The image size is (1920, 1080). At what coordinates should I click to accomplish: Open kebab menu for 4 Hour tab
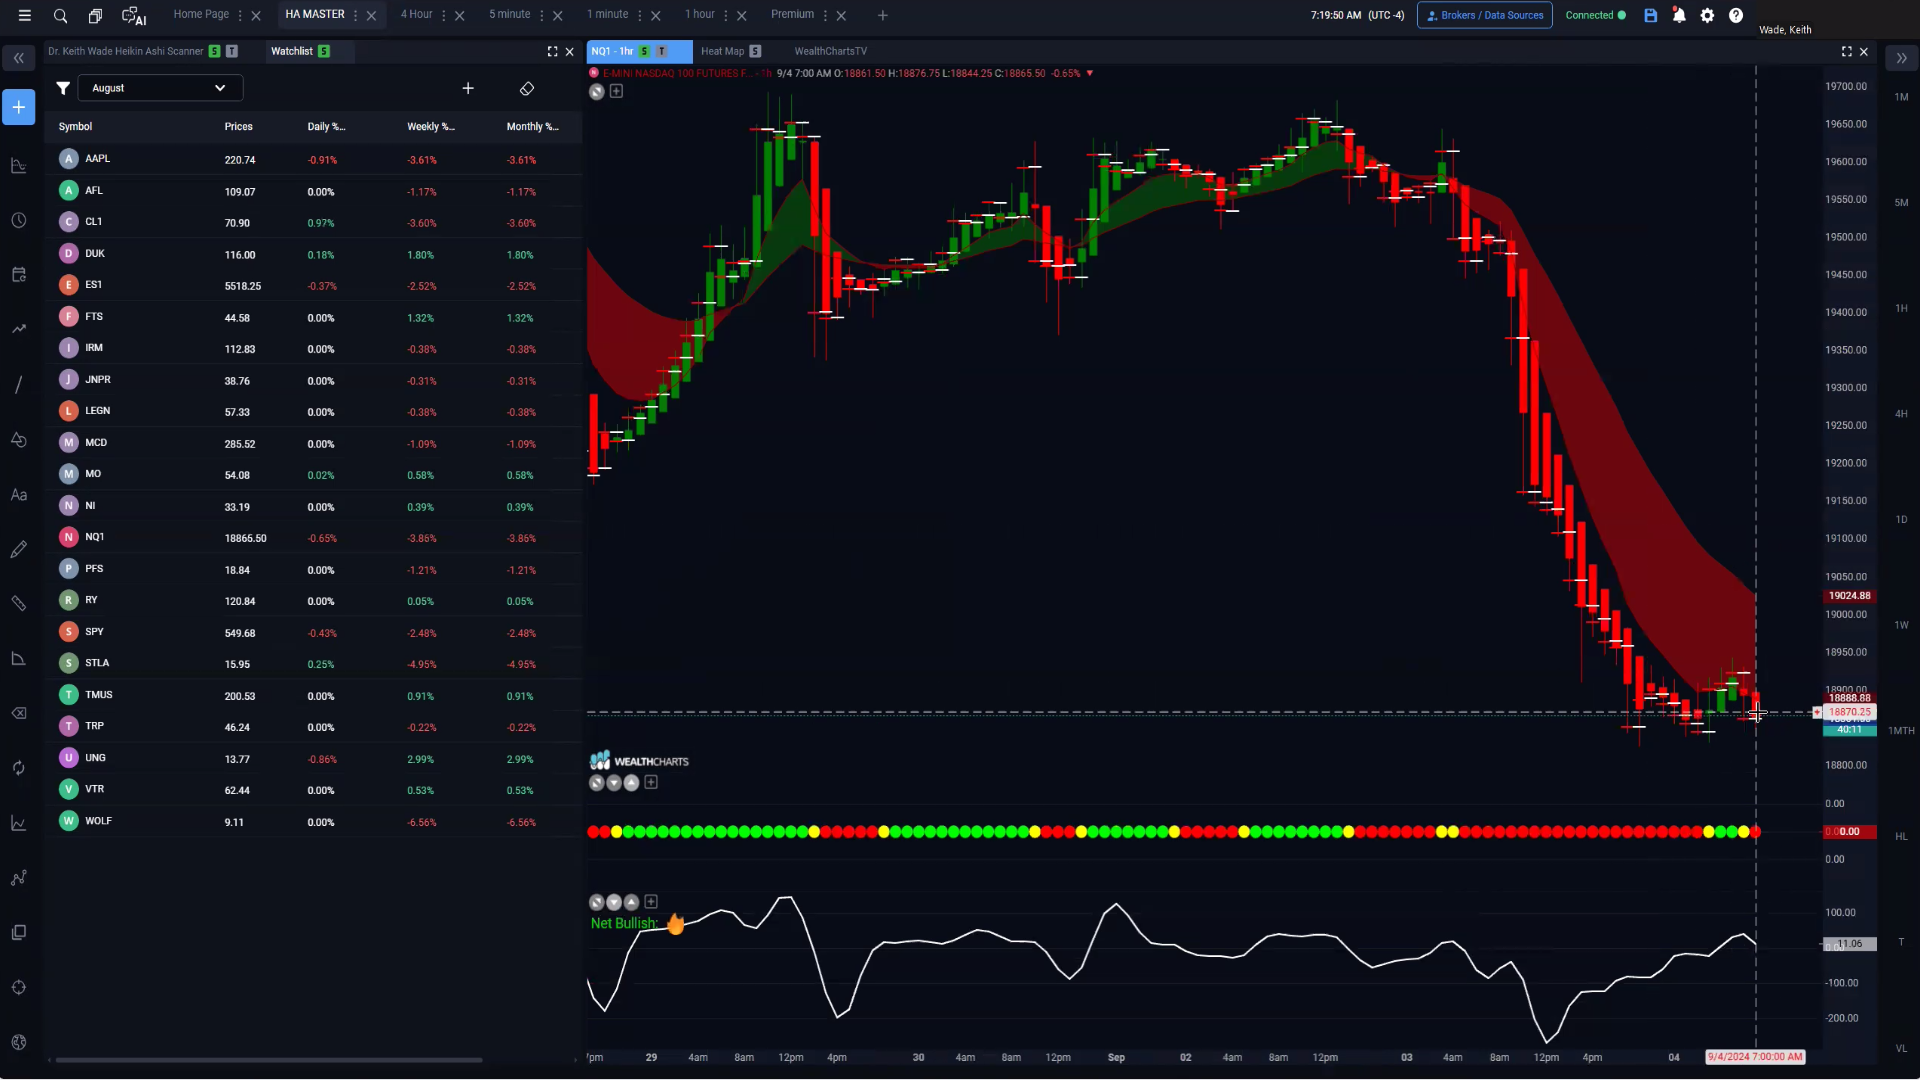coord(443,15)
